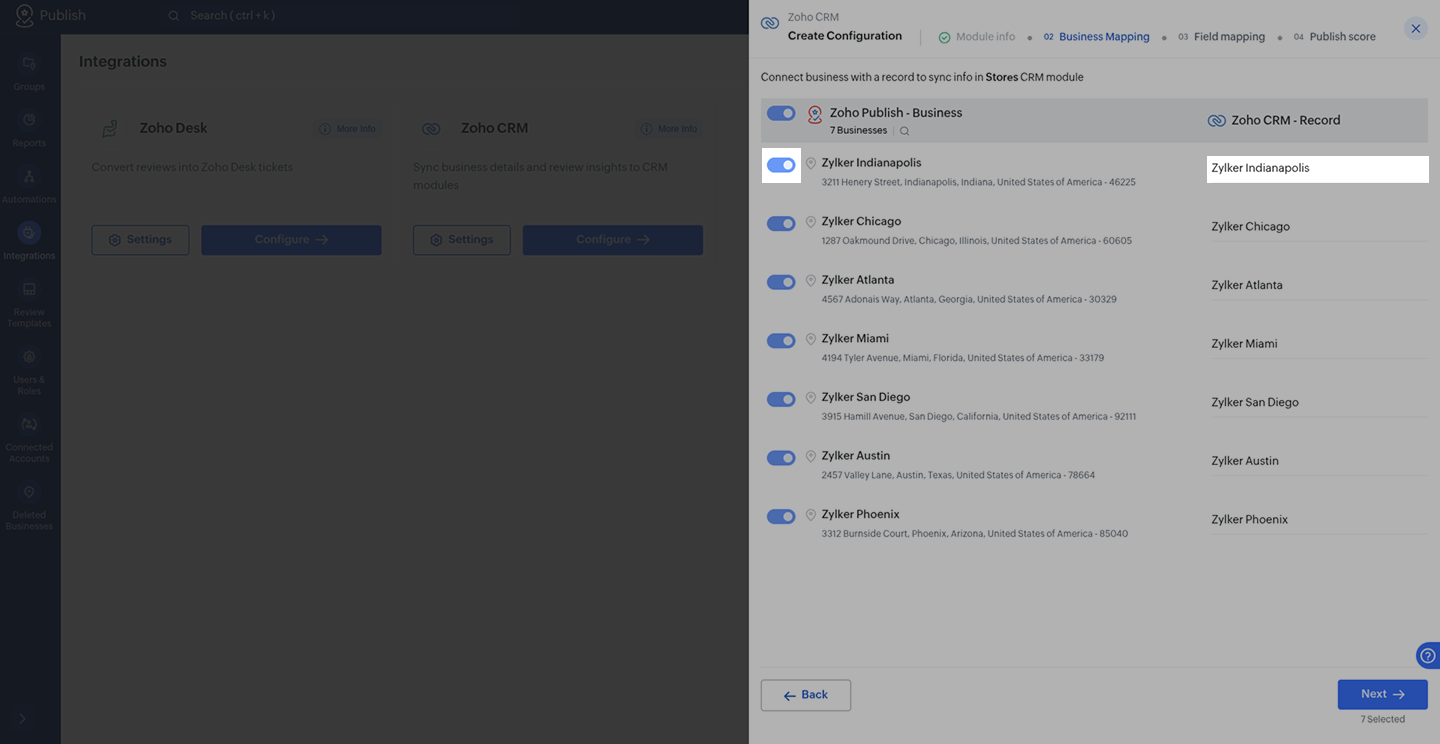Click the Zylker Chicago location pin icon

pyautogui.click(x=811, y=222)
